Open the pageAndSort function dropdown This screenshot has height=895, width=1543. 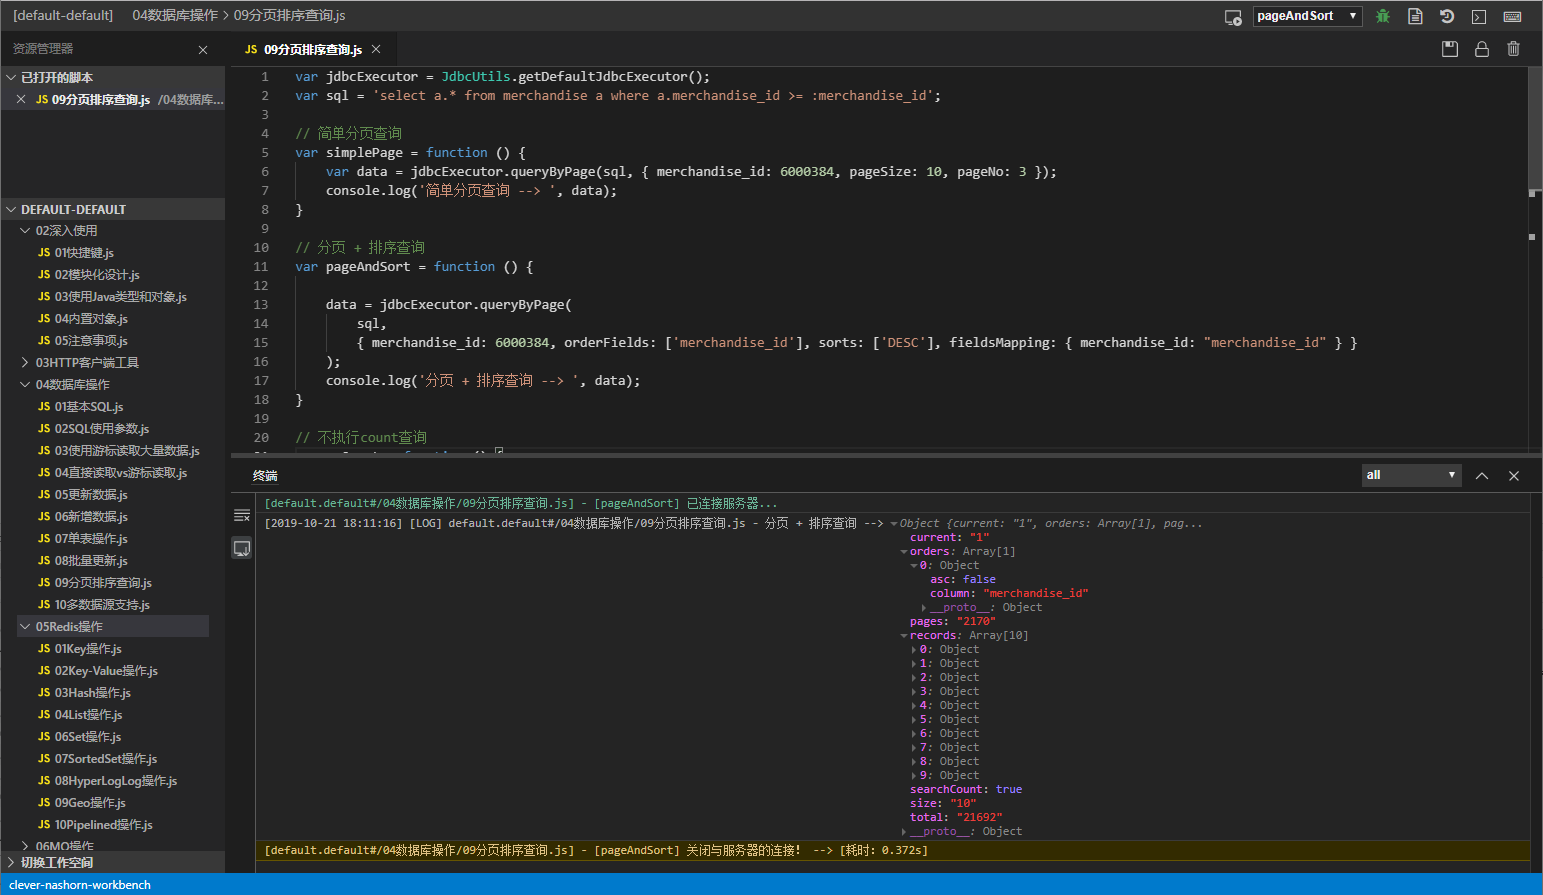pyautogui.click(x=1307, y=16)
